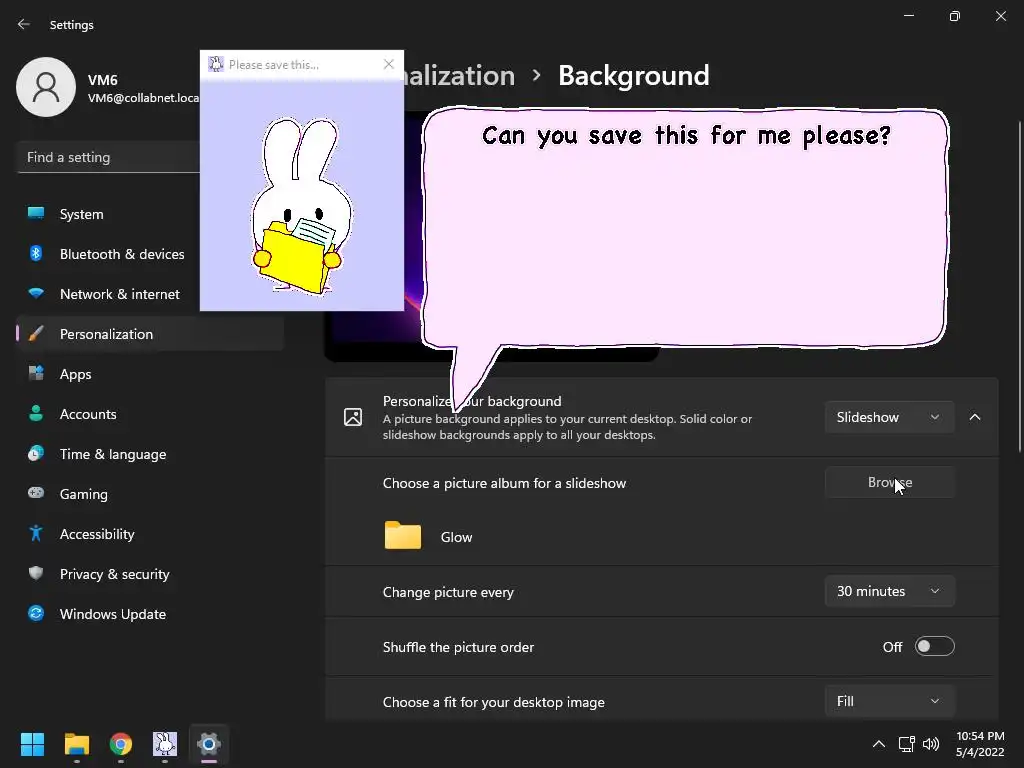Close the 'Please save this...' popup
Image resolution: width=1024 pixels, height=768 pixels.
pyautogui.click(x=389, y=64)
